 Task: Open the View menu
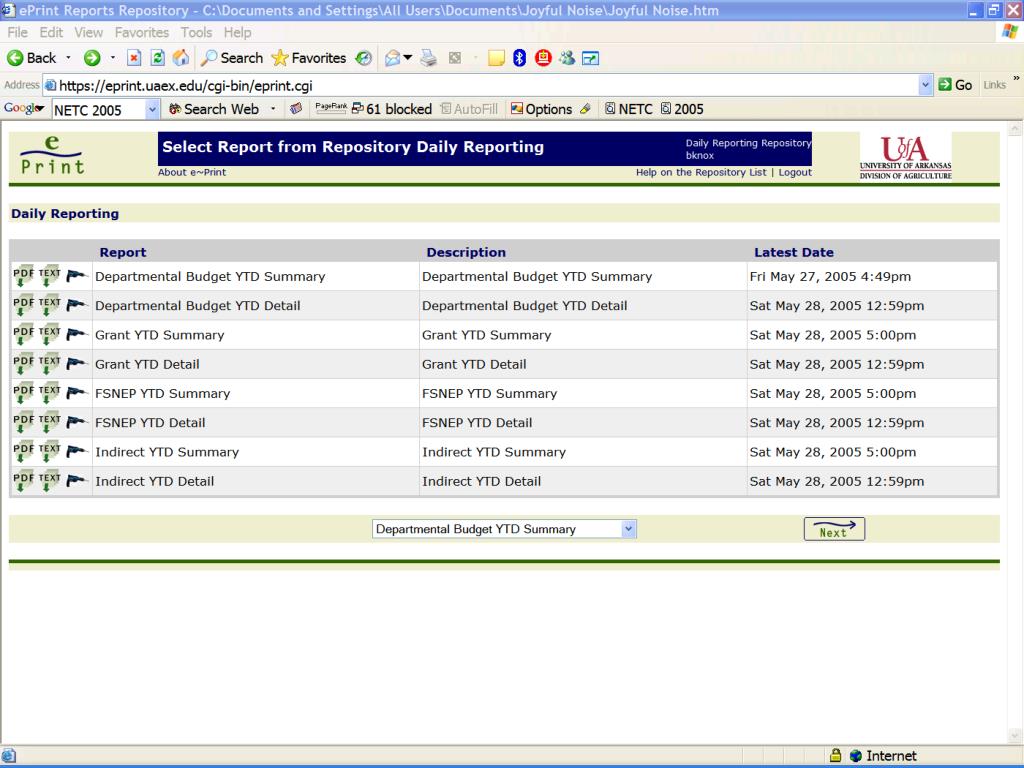coord(88,32)
